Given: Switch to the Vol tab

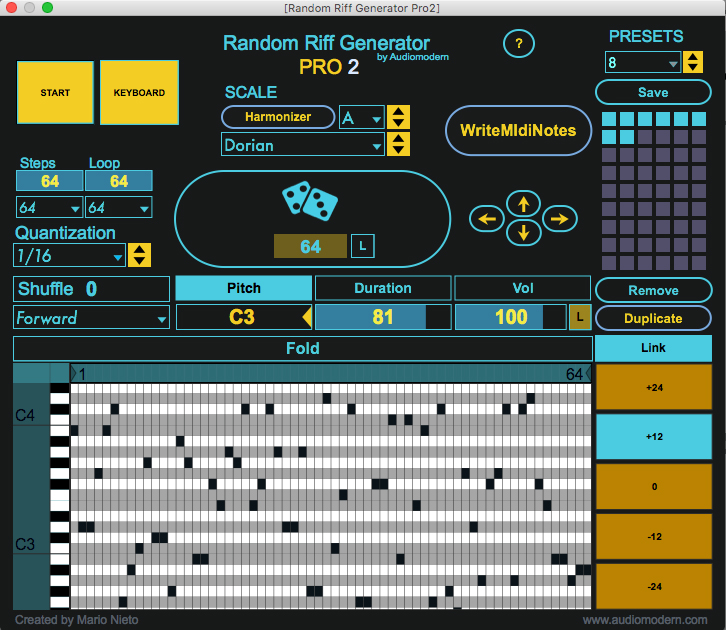Looking at the screenshot, I should [x=523, y=288].
